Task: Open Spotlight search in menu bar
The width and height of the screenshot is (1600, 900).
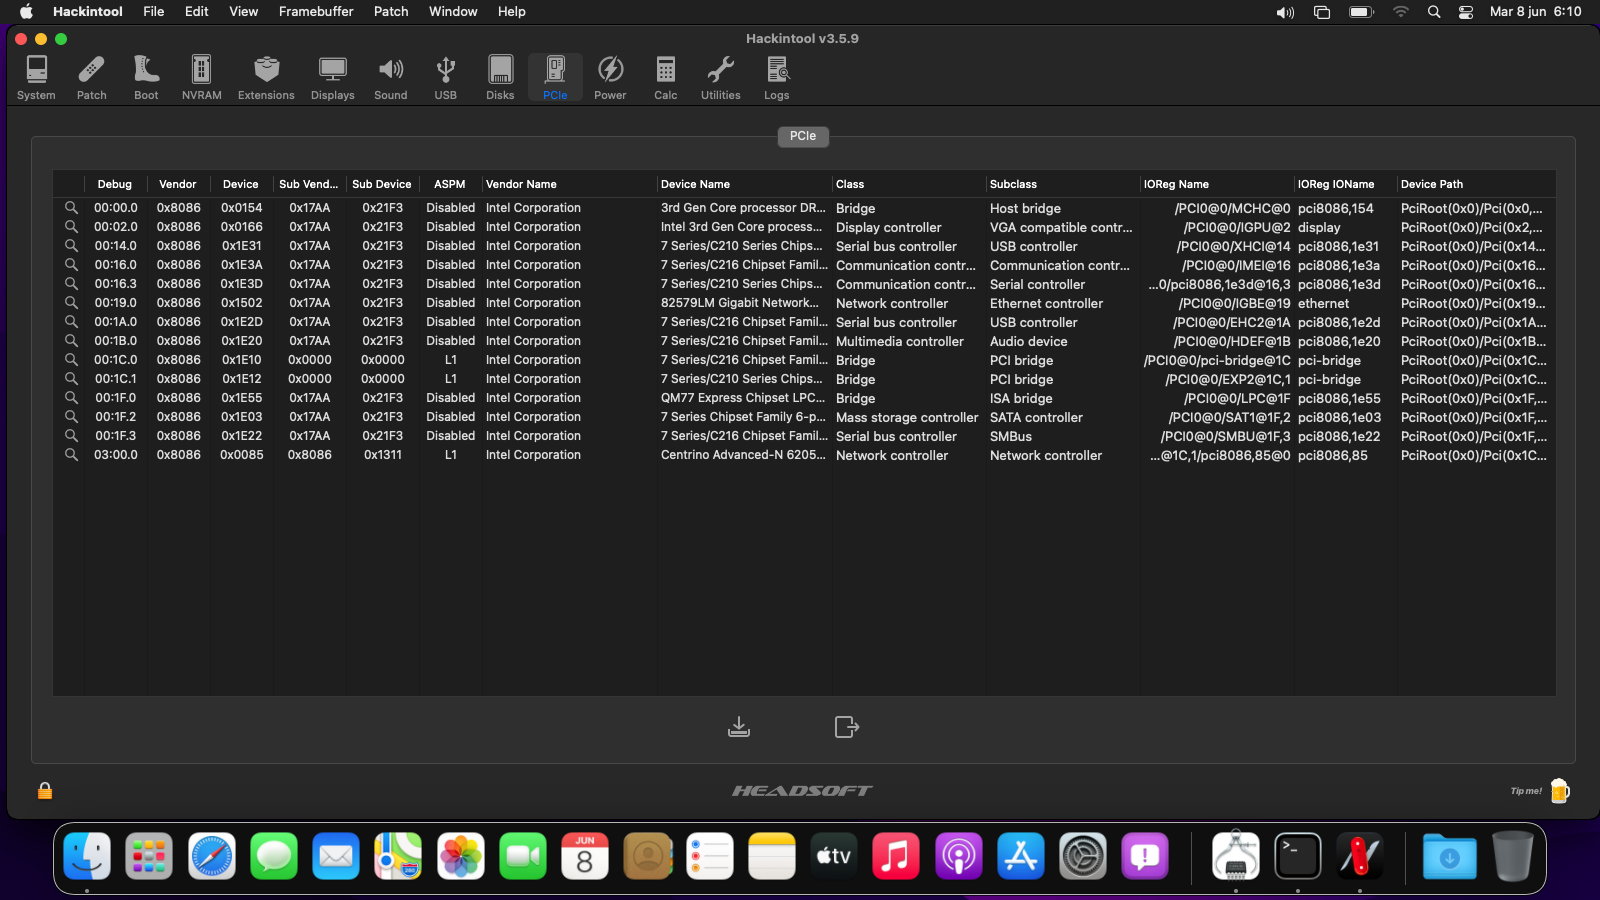Action: [x=1434, y=12]
